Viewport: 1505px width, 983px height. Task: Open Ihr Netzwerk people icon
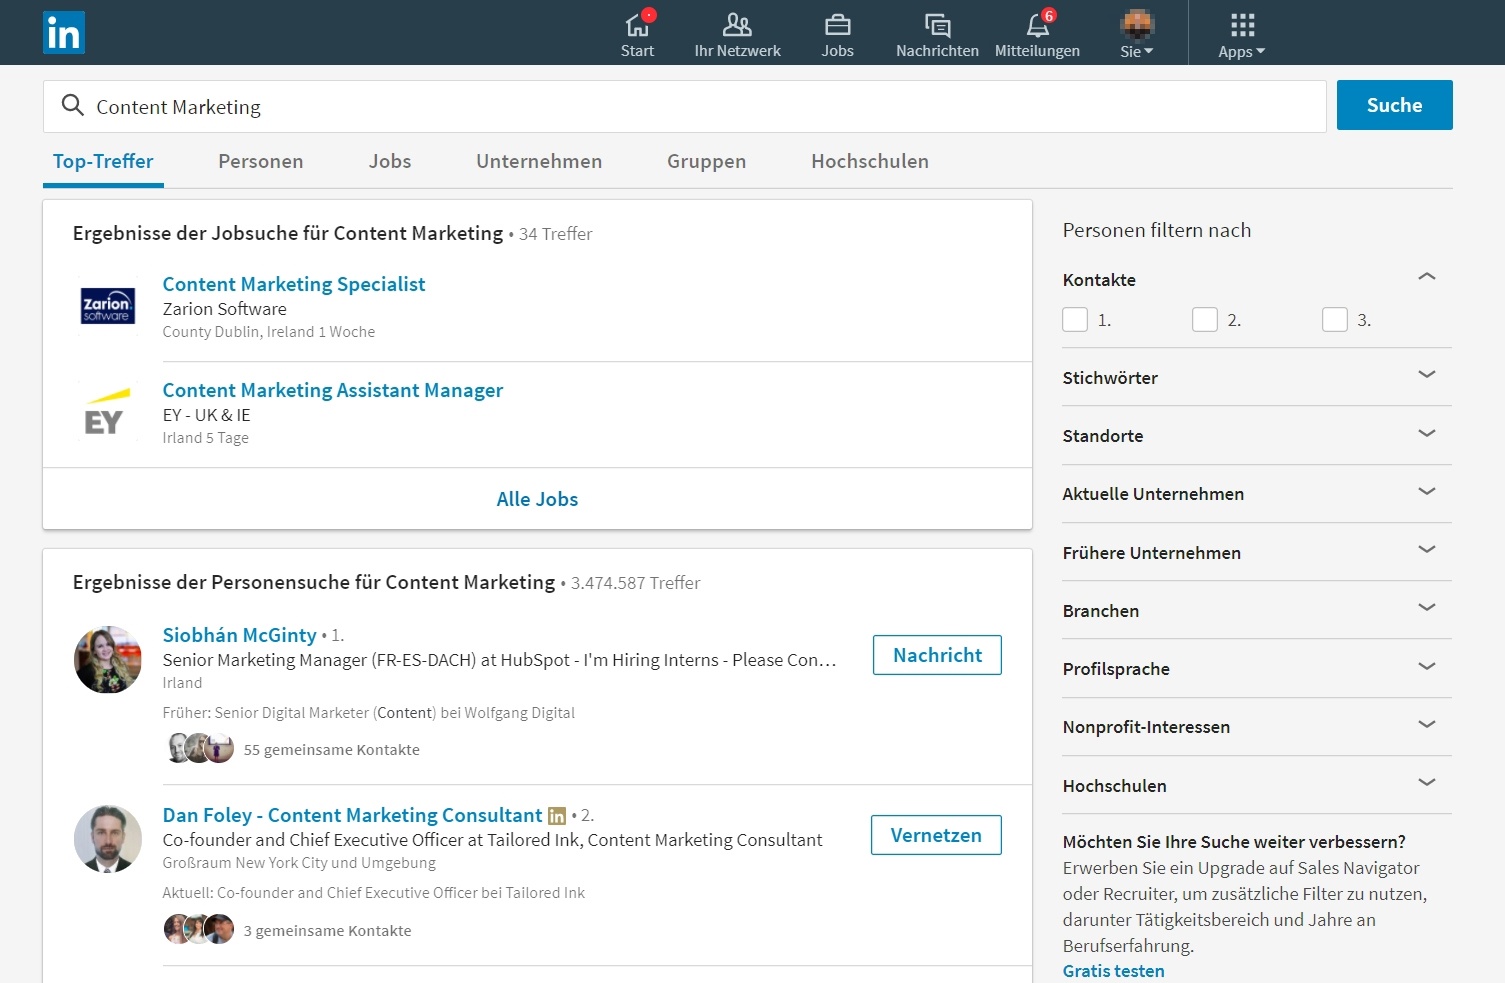(737, 24)
